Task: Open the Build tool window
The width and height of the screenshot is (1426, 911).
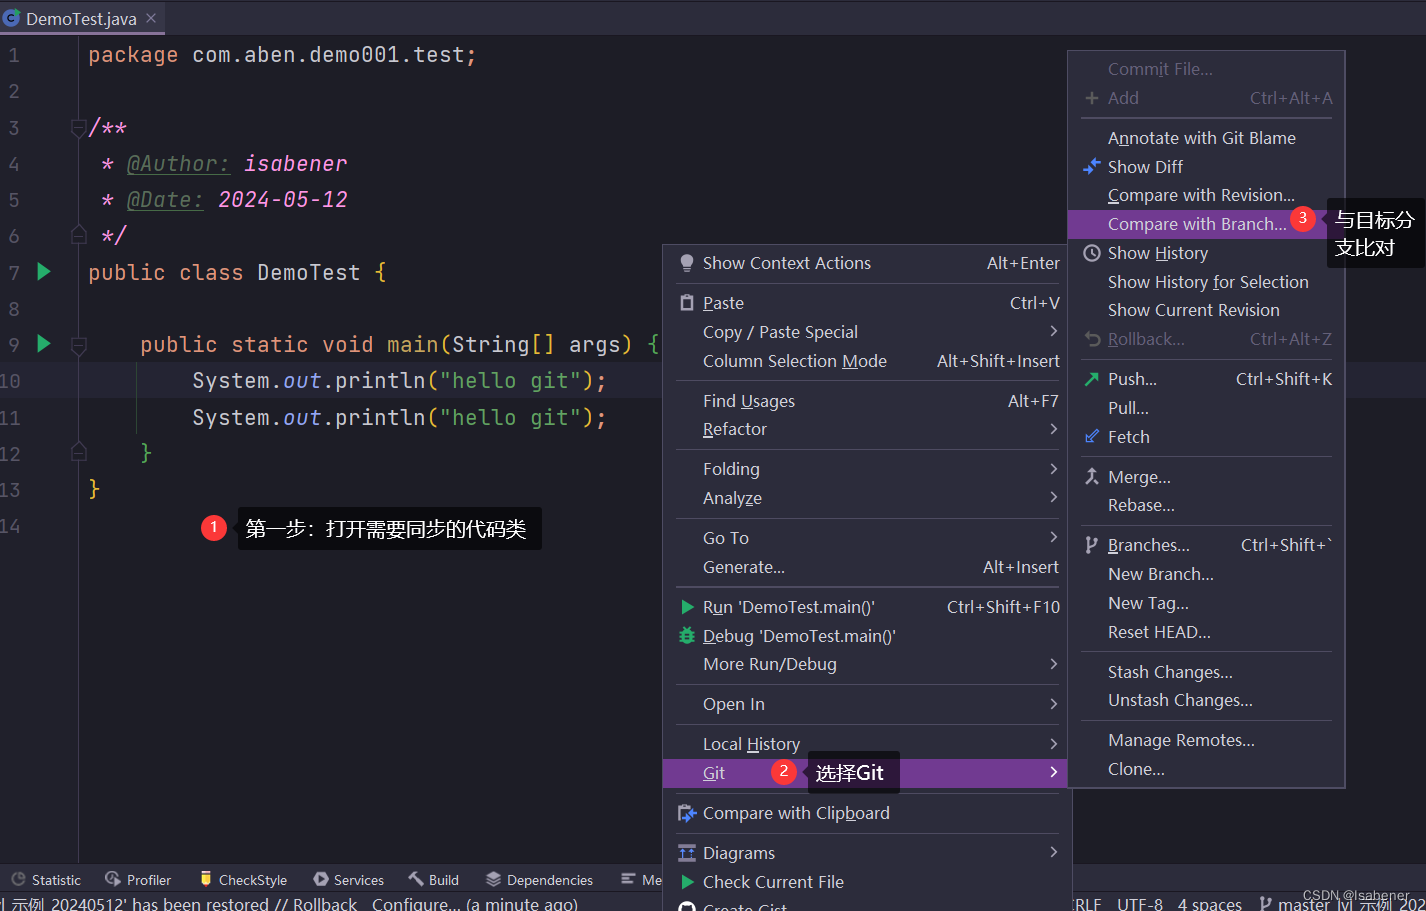Action: click(x=433, y=880)
